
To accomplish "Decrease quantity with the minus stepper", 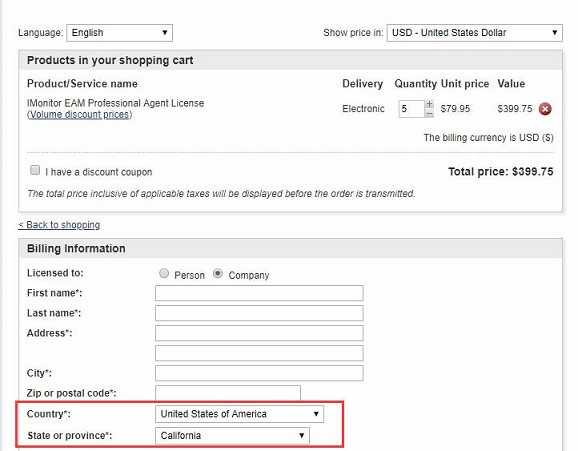I will 429,114.
